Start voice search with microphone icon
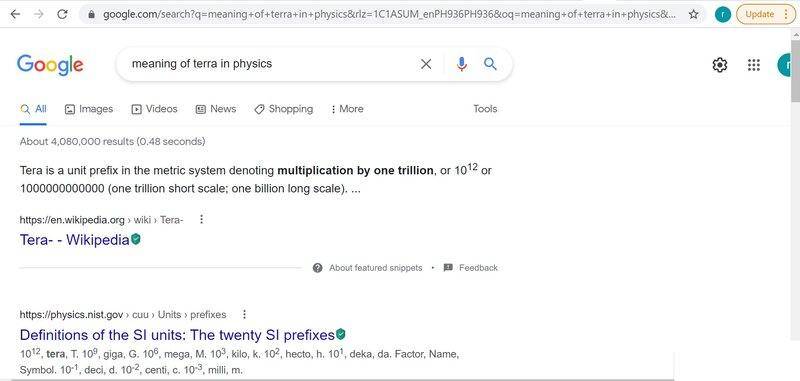The height and width of the screenshot is (381, 800). pos(462,64)
